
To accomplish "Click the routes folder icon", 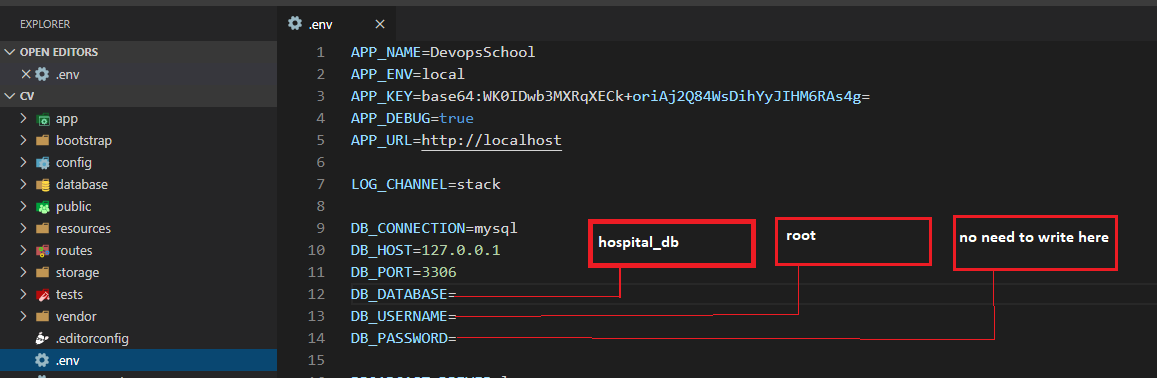I will (x=43, y=250).
